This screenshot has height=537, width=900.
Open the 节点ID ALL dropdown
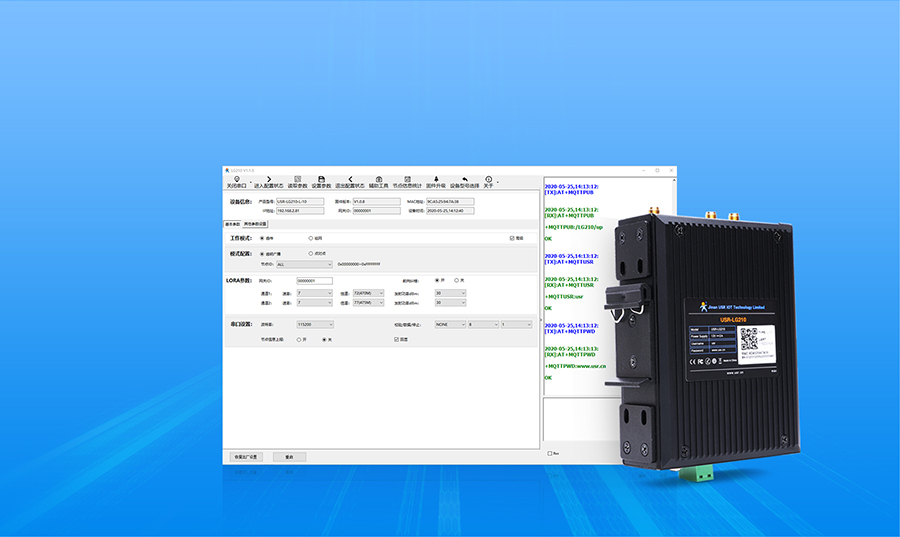pyautogui.click(x=304, y=265)
